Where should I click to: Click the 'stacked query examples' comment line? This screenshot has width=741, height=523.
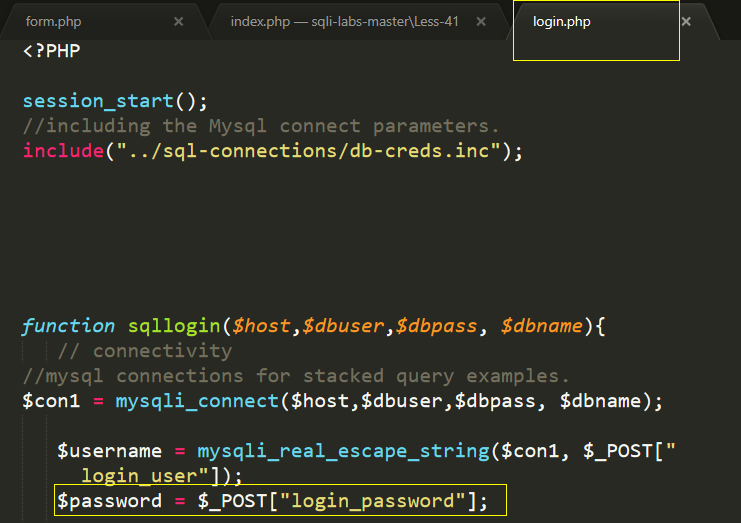point(296,376)
